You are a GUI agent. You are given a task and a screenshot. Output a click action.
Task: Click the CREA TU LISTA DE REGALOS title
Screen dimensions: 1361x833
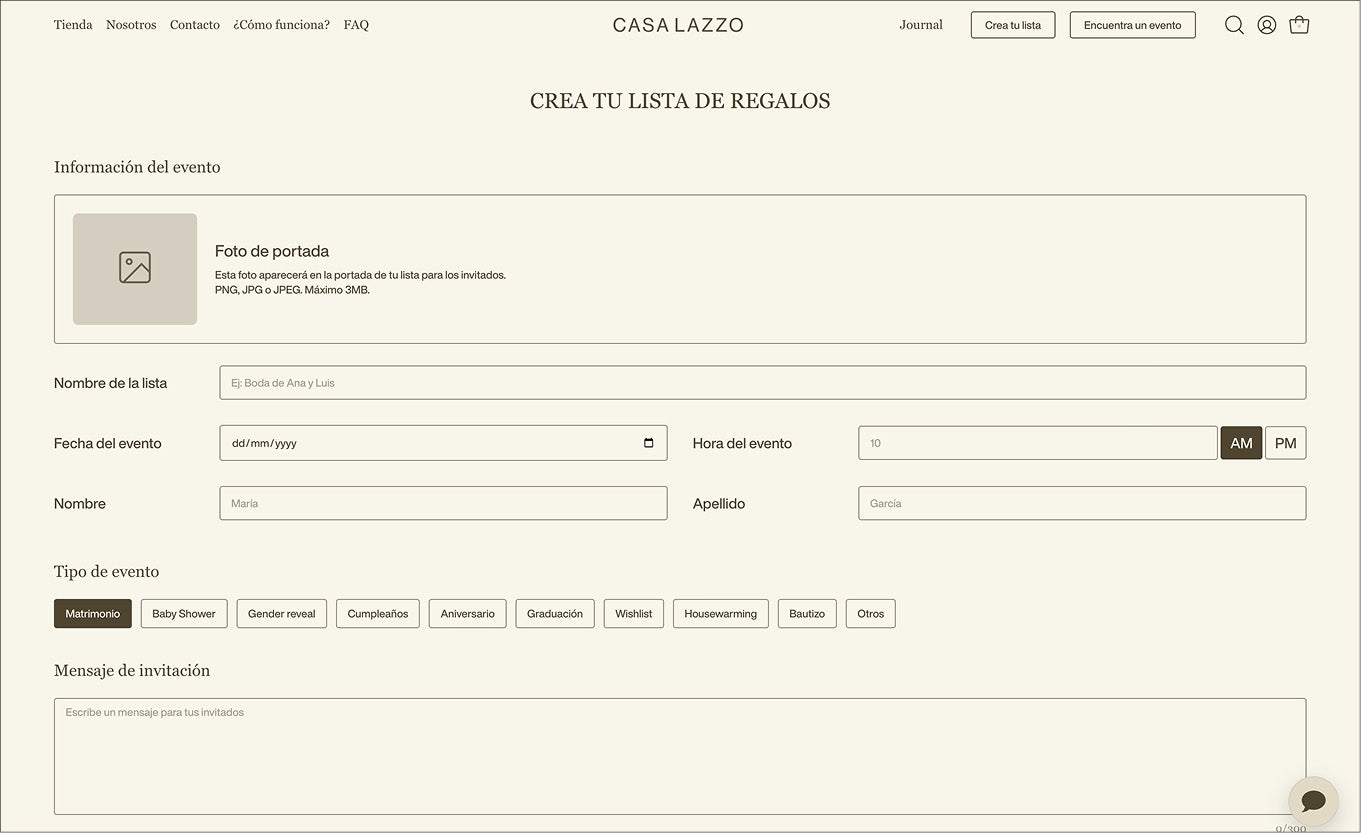click(x=680, y=101)
